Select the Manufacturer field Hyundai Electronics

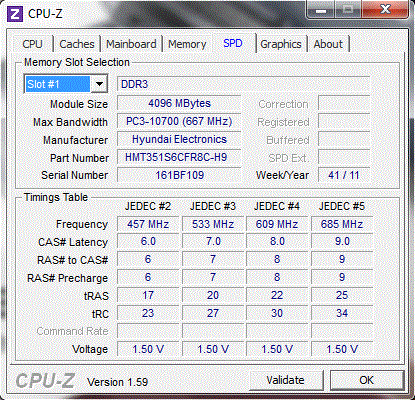179,139
